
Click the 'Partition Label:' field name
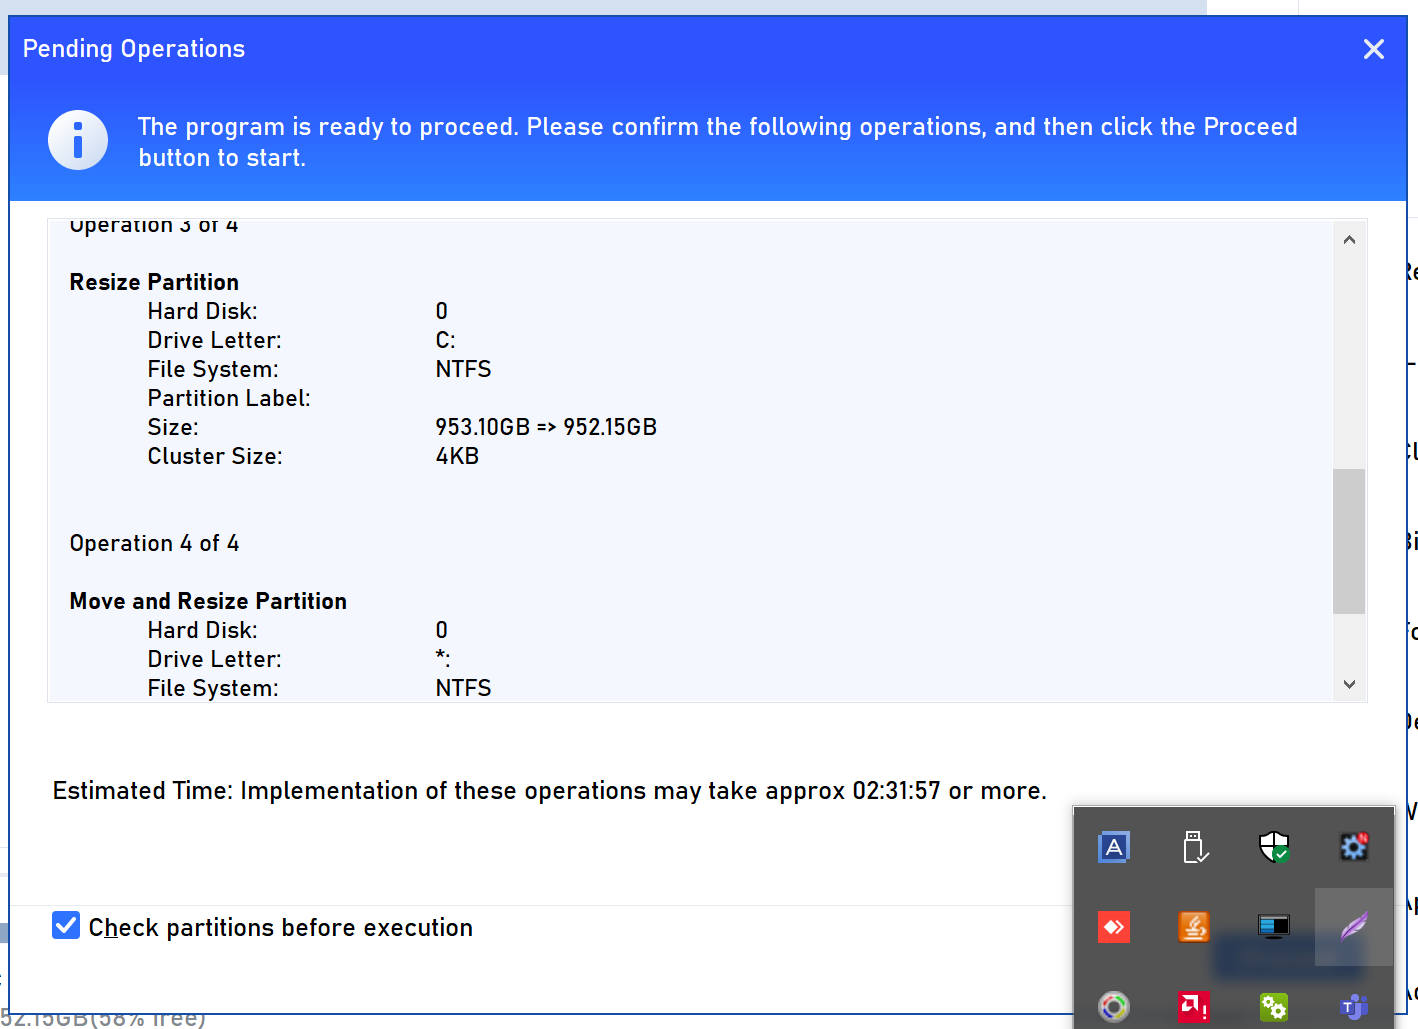(x=229, y=398)
